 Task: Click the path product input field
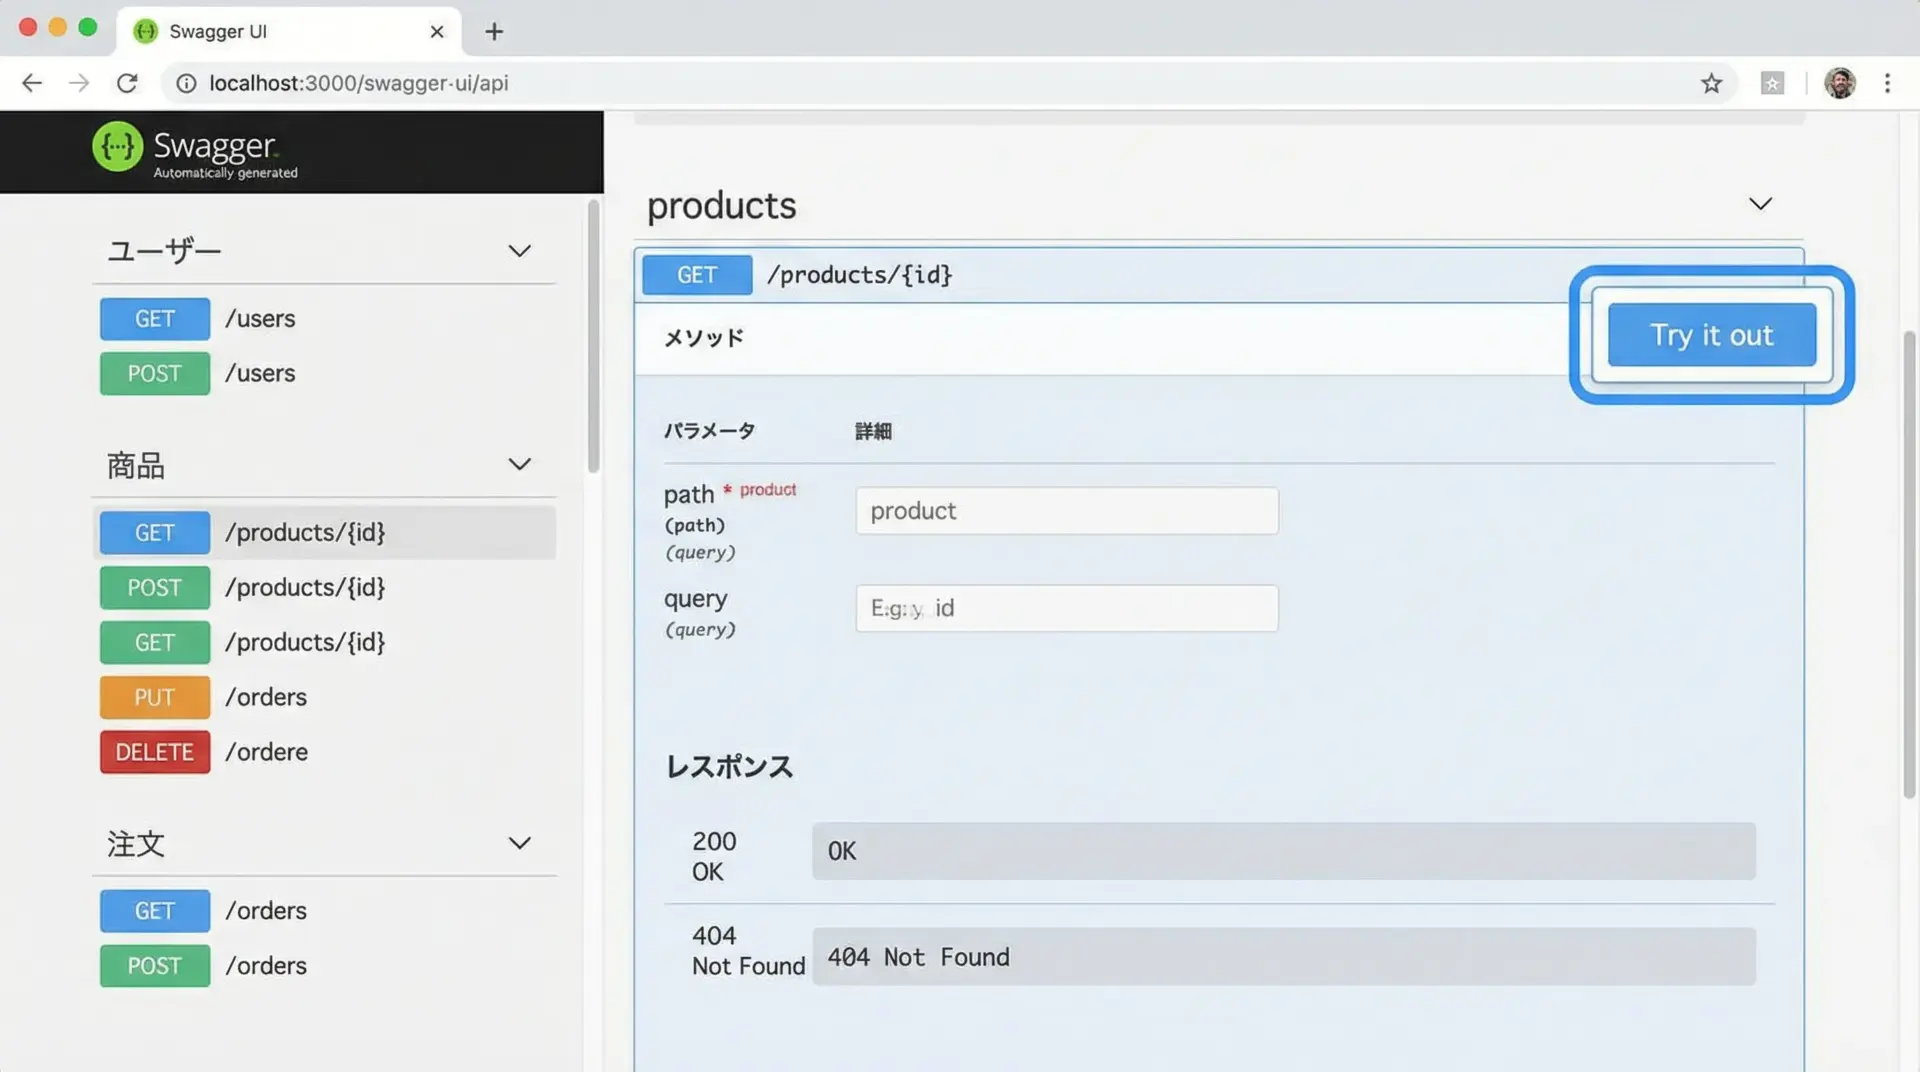pyautogui.click(x=1066, y=511)
